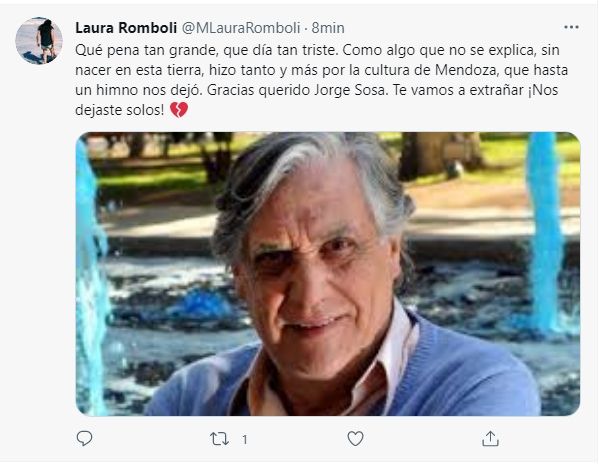Retweet the post using the arrows icon

[220, 439]
